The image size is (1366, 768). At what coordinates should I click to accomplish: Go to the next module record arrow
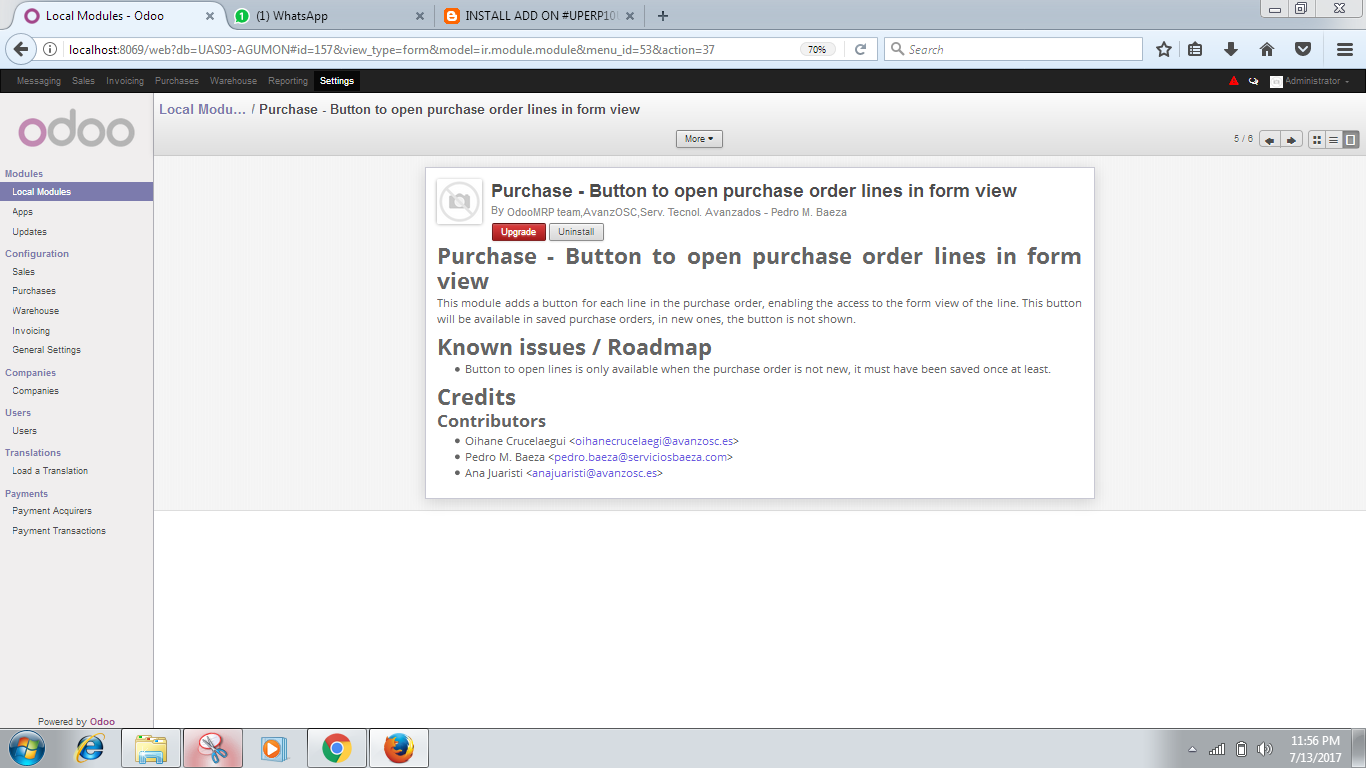click(x=1292, y=140)
